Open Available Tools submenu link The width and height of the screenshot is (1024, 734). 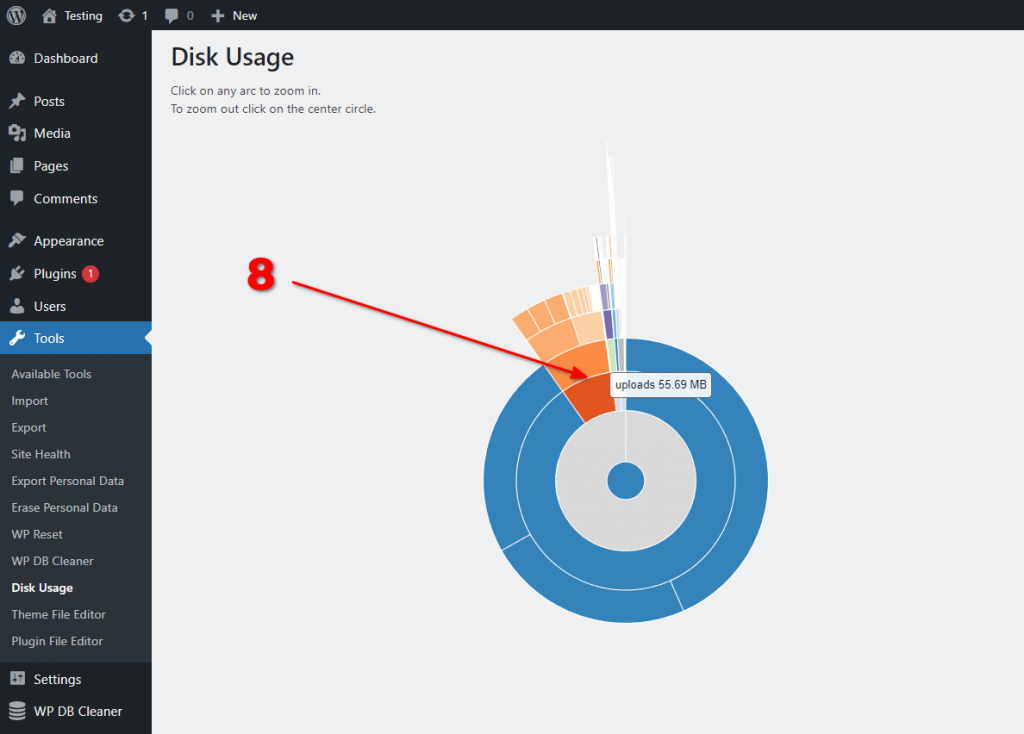51,374
